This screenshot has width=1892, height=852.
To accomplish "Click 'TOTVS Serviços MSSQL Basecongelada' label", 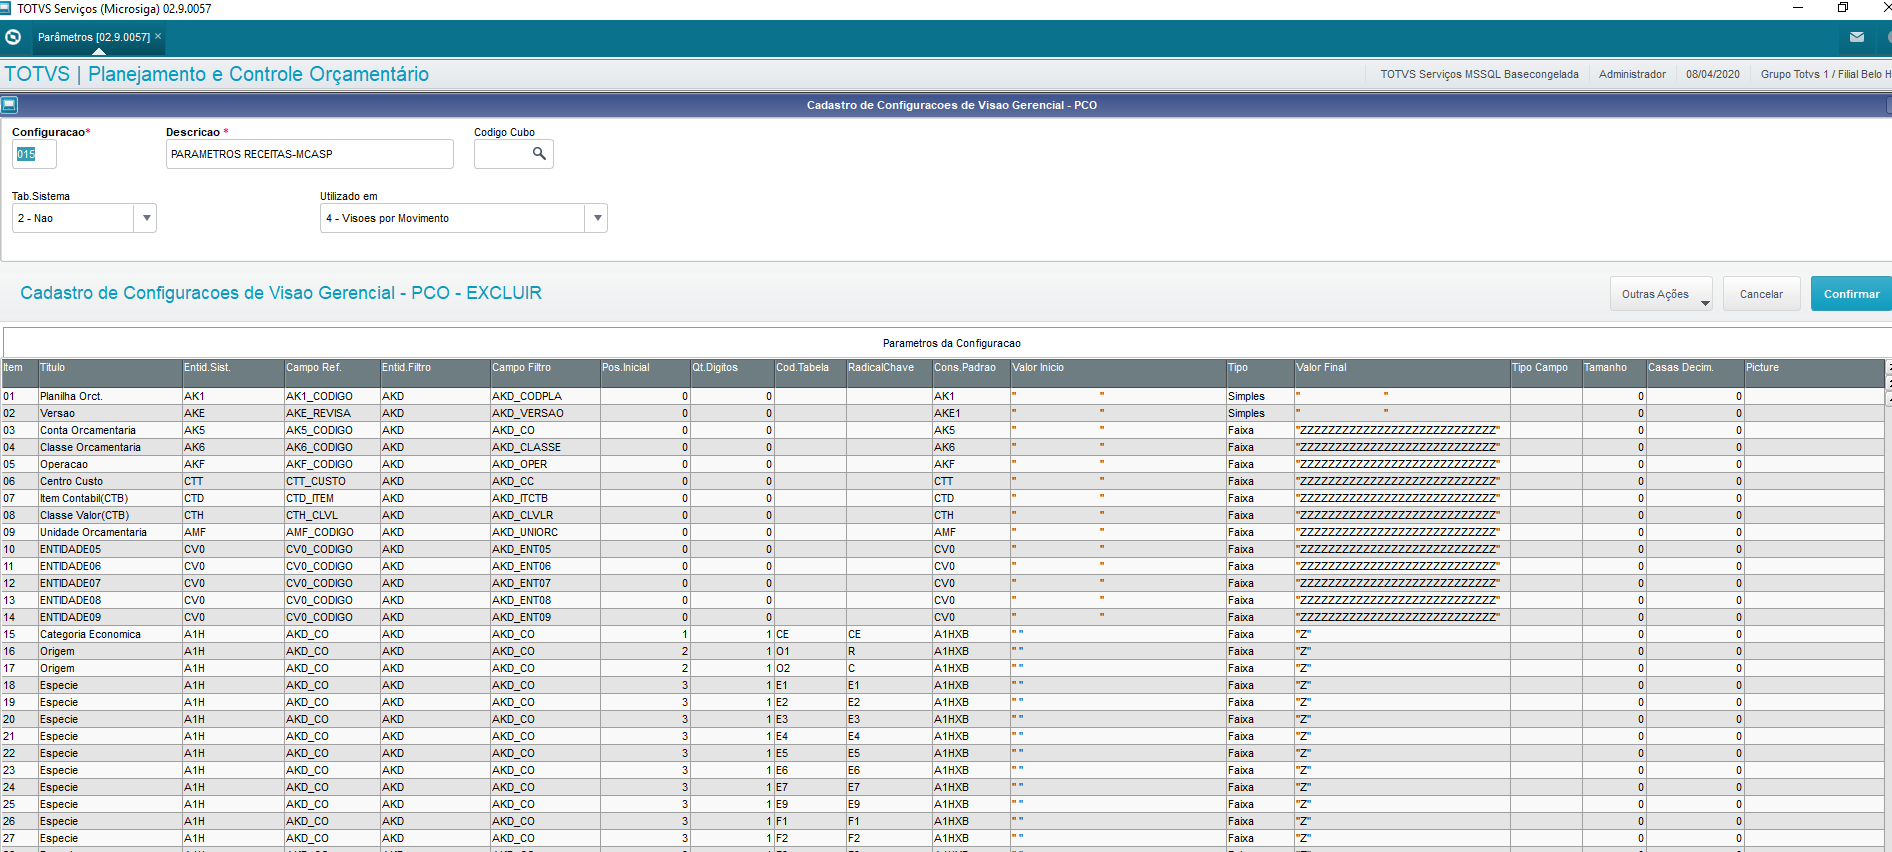I will pos(1479,74).
